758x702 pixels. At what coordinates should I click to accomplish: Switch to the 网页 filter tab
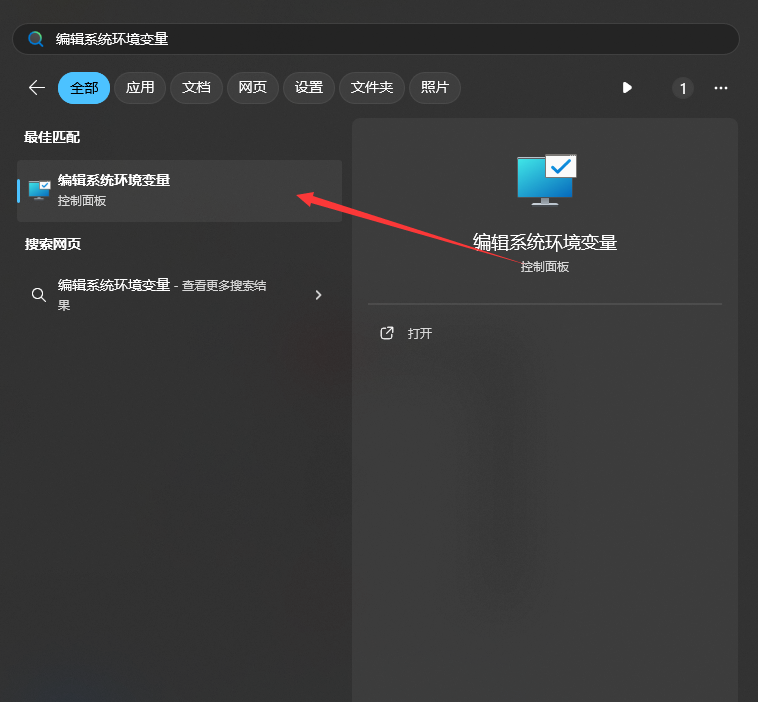253,88
